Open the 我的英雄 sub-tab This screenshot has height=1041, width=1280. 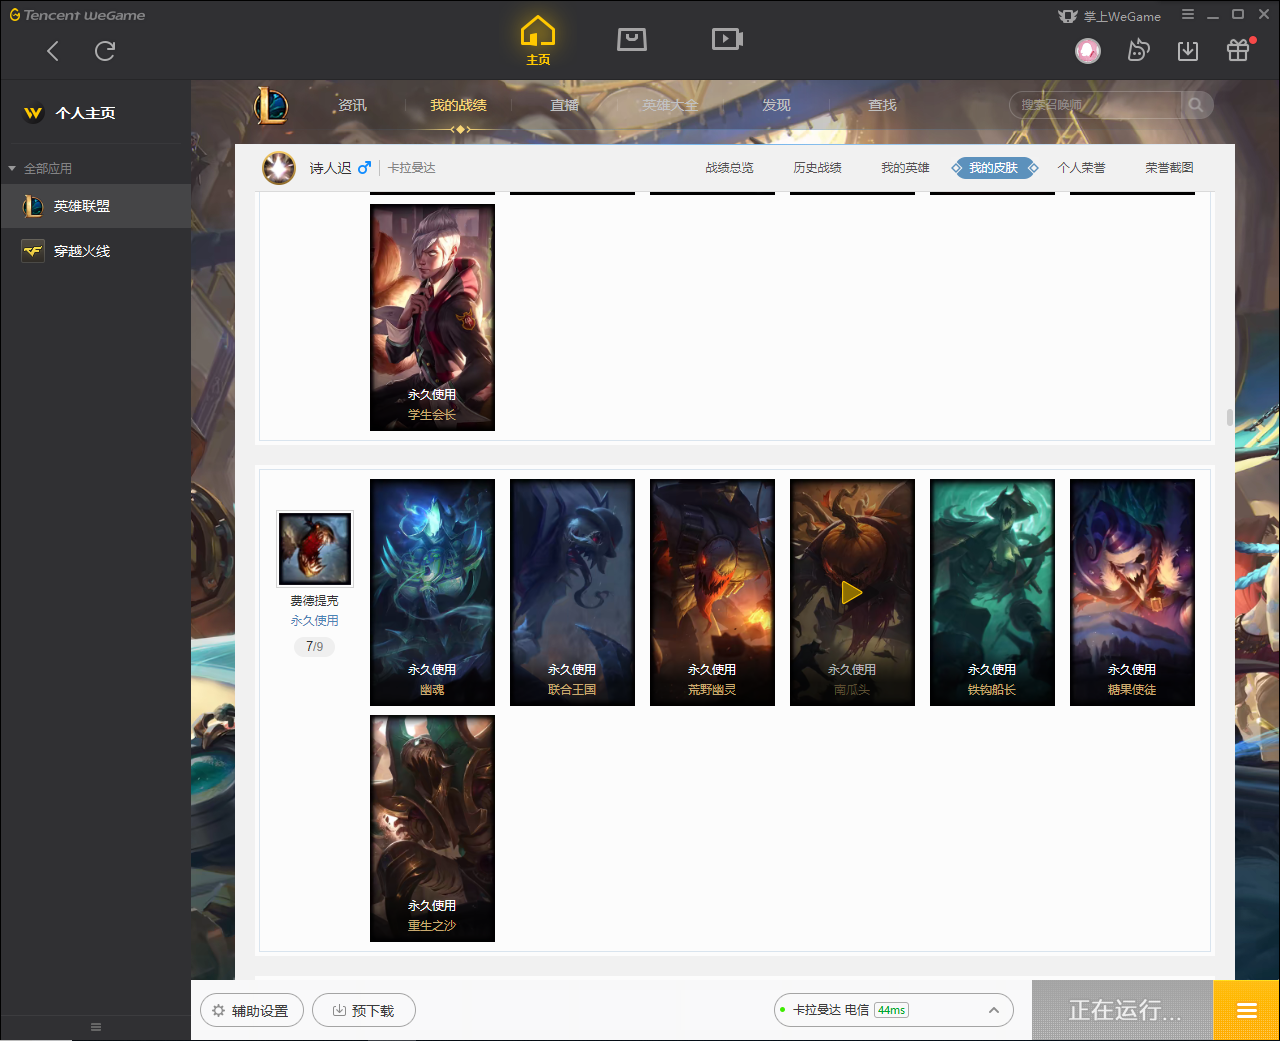coord(905,168)
